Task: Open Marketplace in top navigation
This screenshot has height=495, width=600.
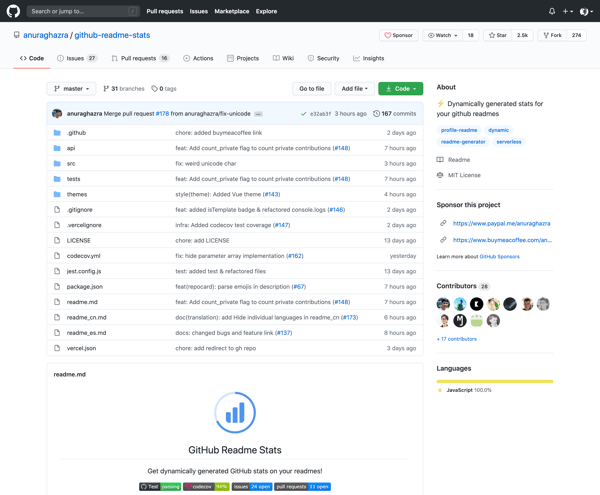Action: [232, 11]
